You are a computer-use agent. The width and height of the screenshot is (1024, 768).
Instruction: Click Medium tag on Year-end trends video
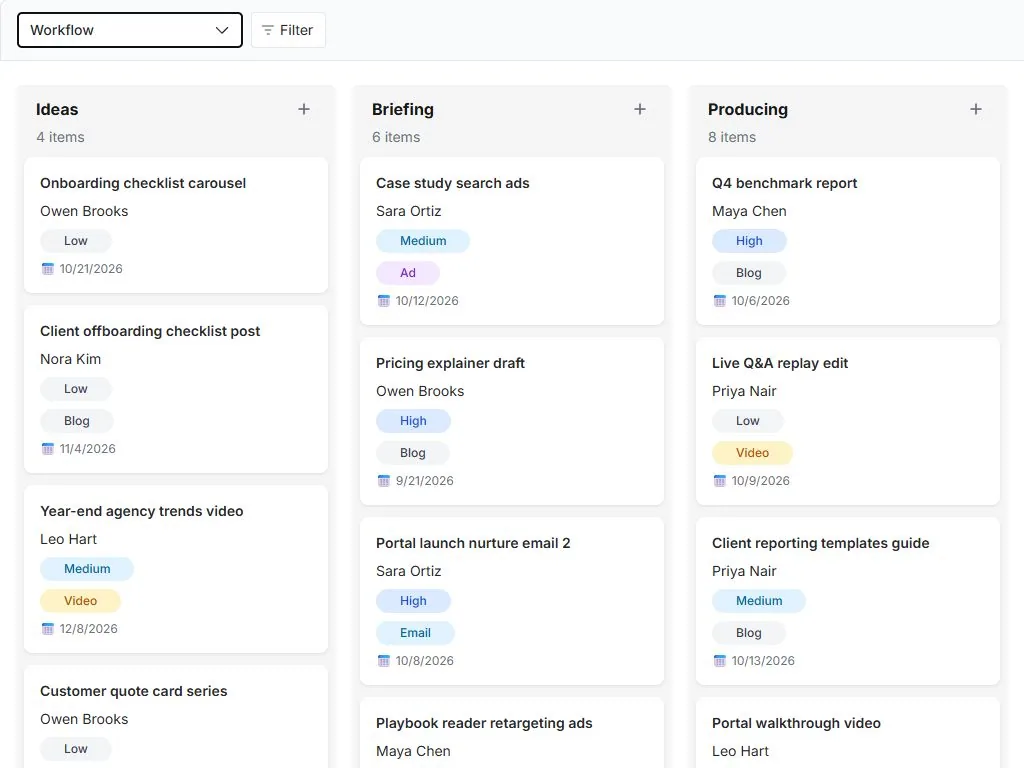pos(87,569)
